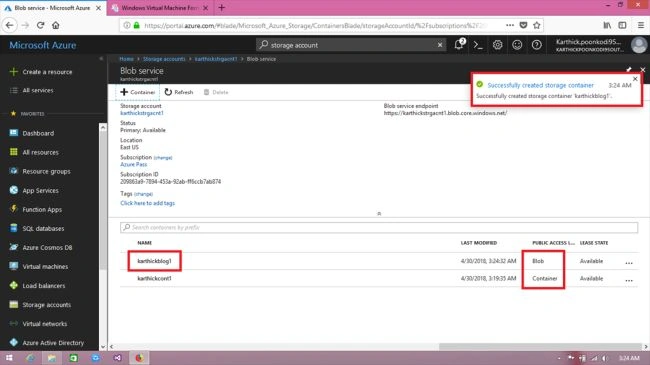Open a new browser tab

pyautogui.click(x=221, y=7)
